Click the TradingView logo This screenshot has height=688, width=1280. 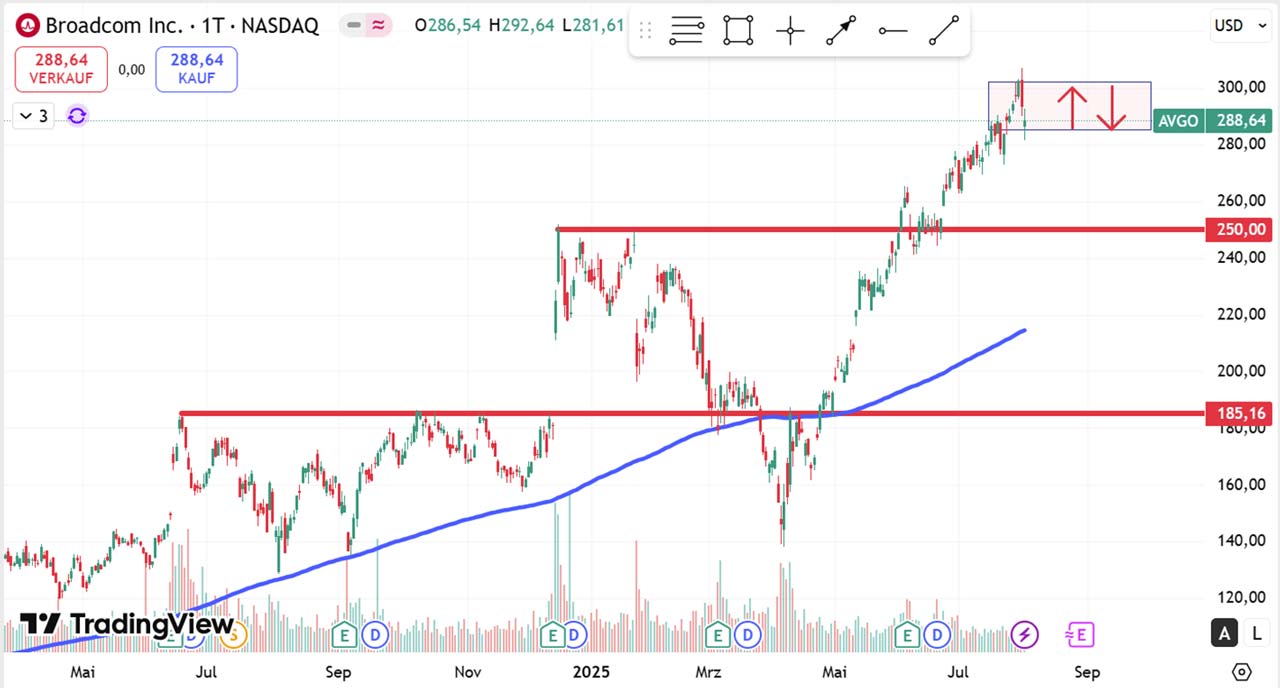tap(127, 624)
